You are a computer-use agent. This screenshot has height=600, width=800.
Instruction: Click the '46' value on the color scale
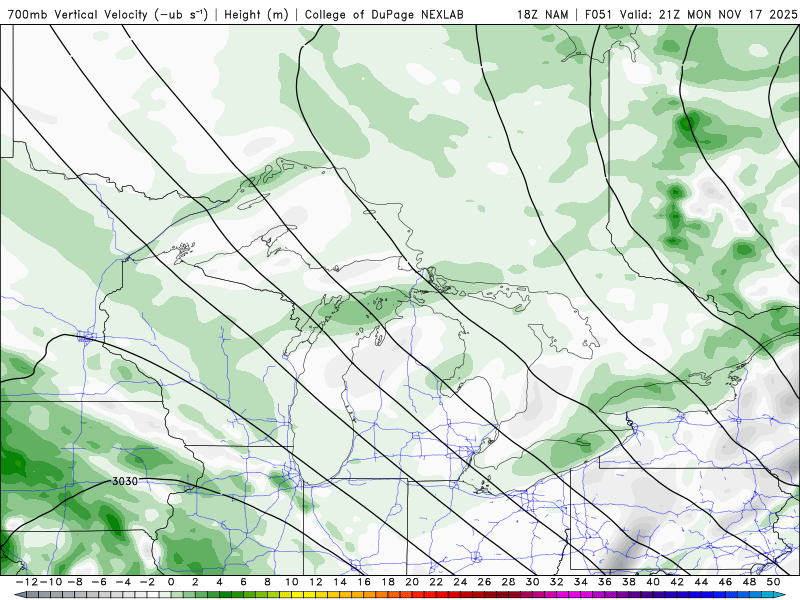point(726,582)
